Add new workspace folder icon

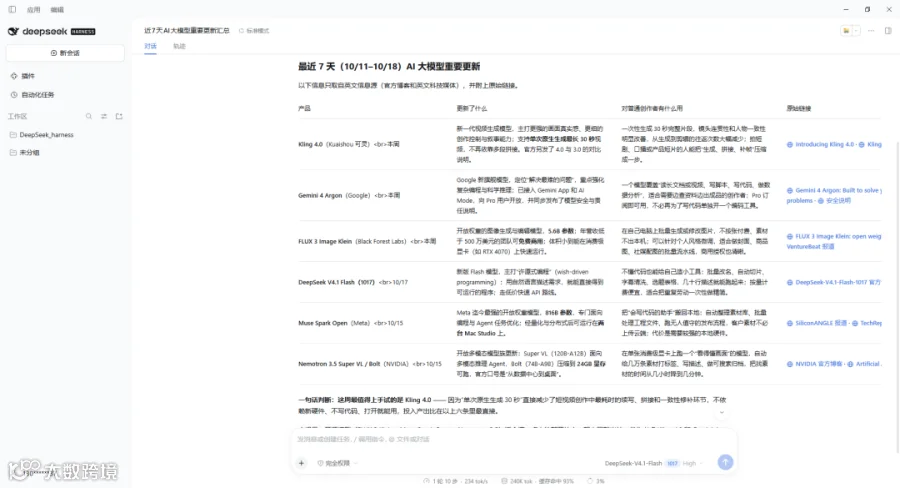point(119,116)
